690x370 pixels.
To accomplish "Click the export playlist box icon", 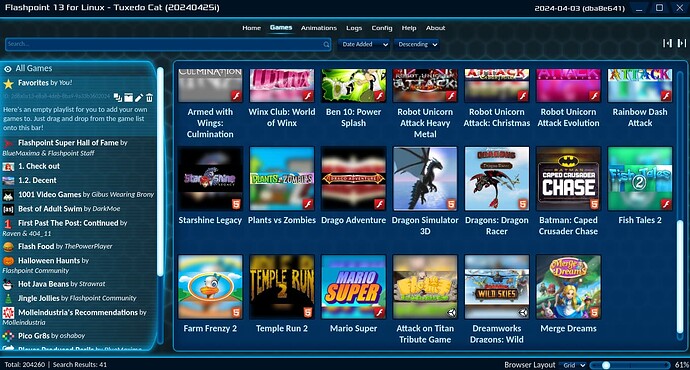I will coord(128,97).
